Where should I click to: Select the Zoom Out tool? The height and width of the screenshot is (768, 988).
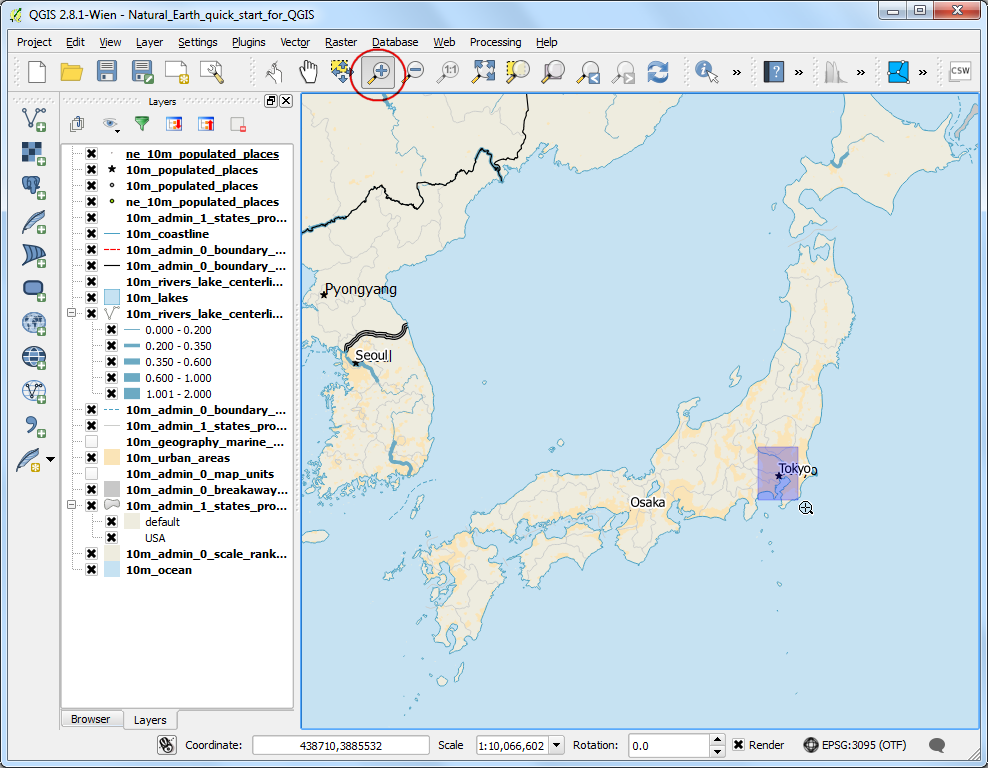coord(413,72)
